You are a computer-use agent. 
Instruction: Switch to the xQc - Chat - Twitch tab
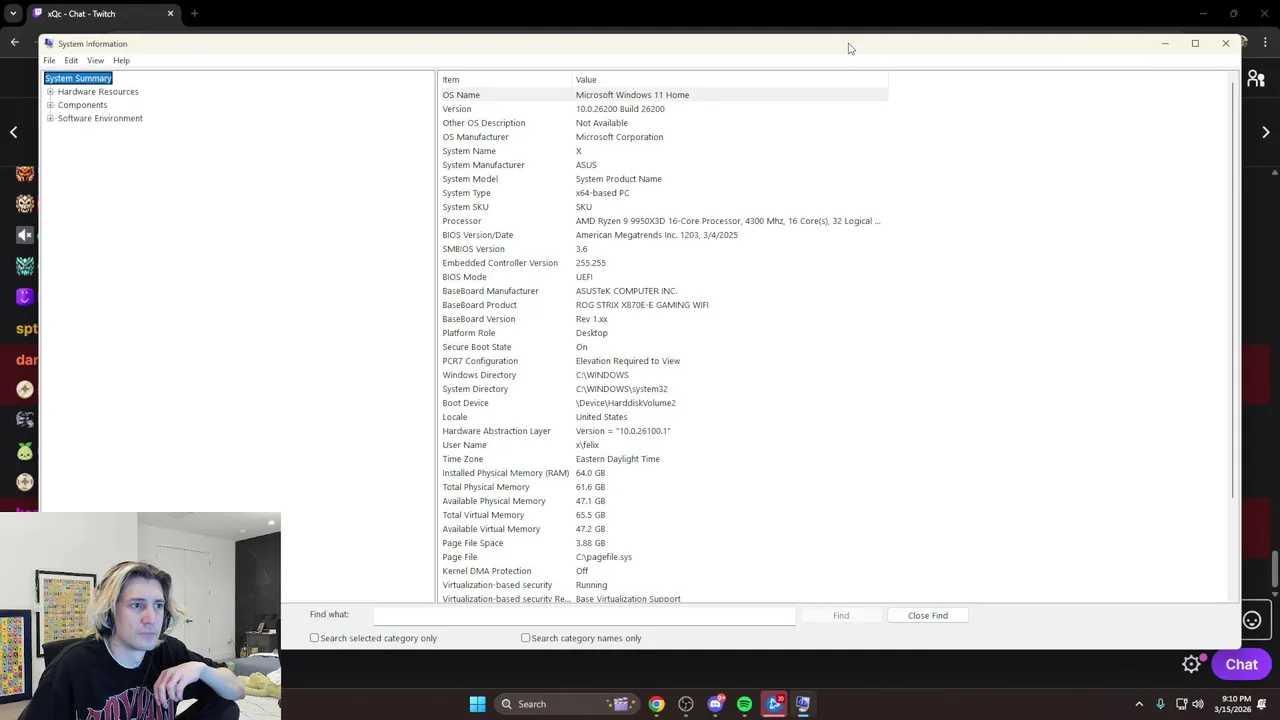click(102, 13)
